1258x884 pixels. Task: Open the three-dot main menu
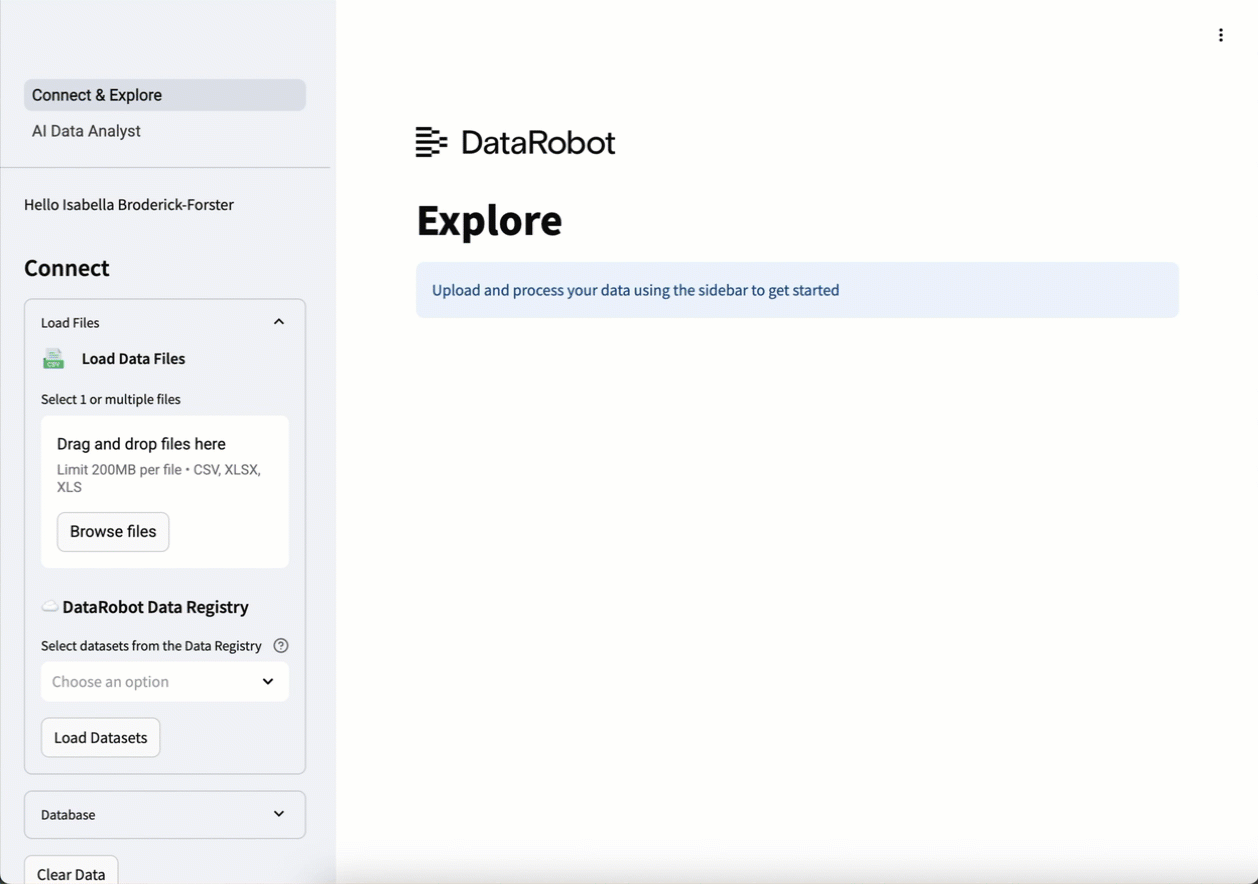click(1220, 35)
